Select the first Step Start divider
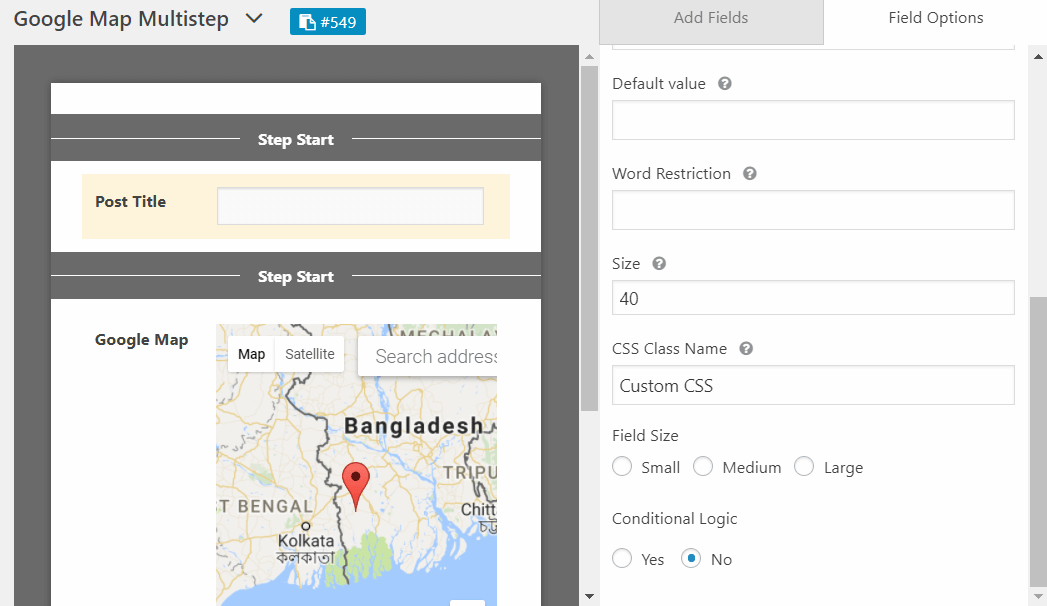Screen dimensions: 1047x606 tap(296, 139)
